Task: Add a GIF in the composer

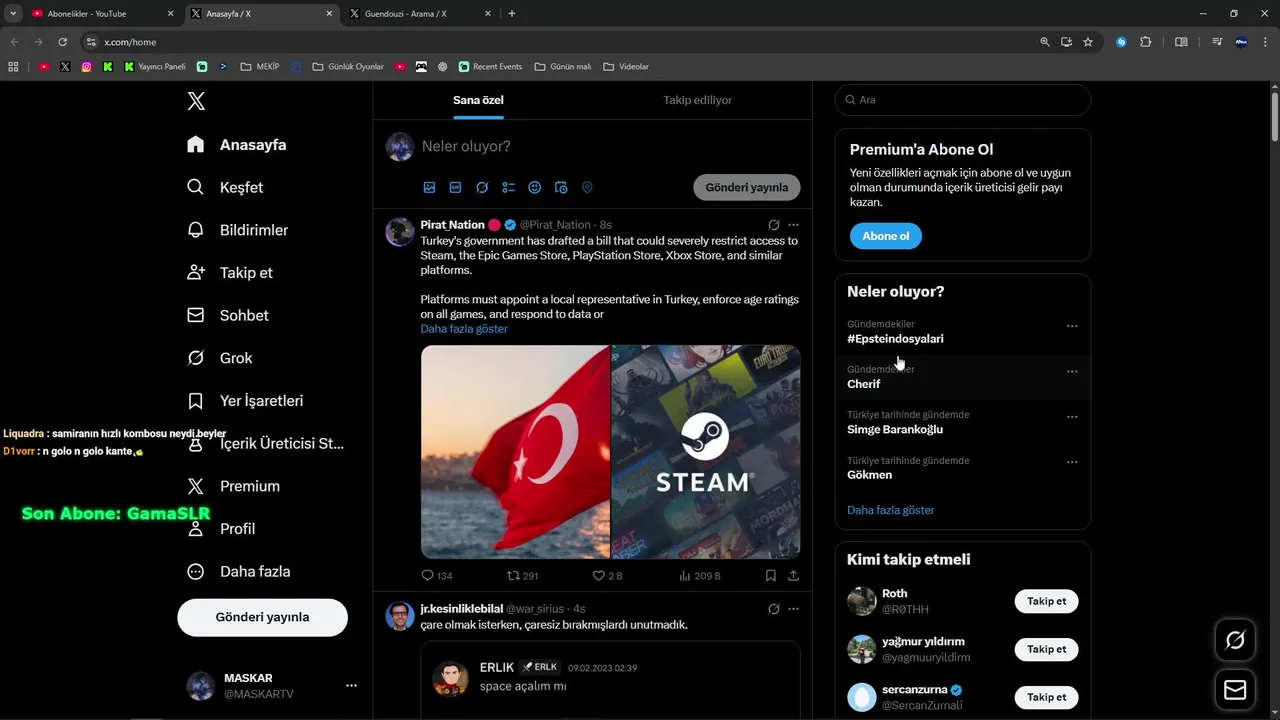Action: 455,187
